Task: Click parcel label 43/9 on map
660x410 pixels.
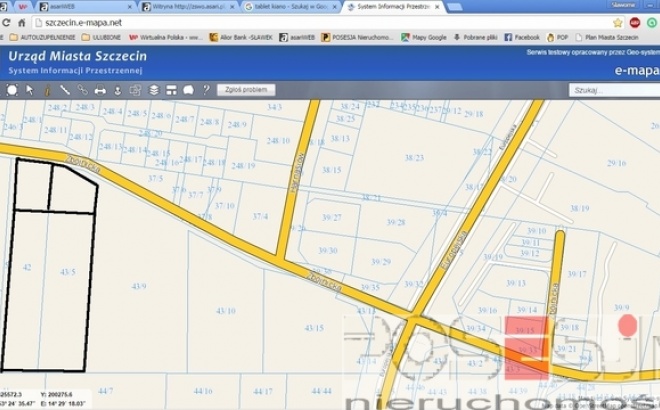Action: tap(138, 286)
